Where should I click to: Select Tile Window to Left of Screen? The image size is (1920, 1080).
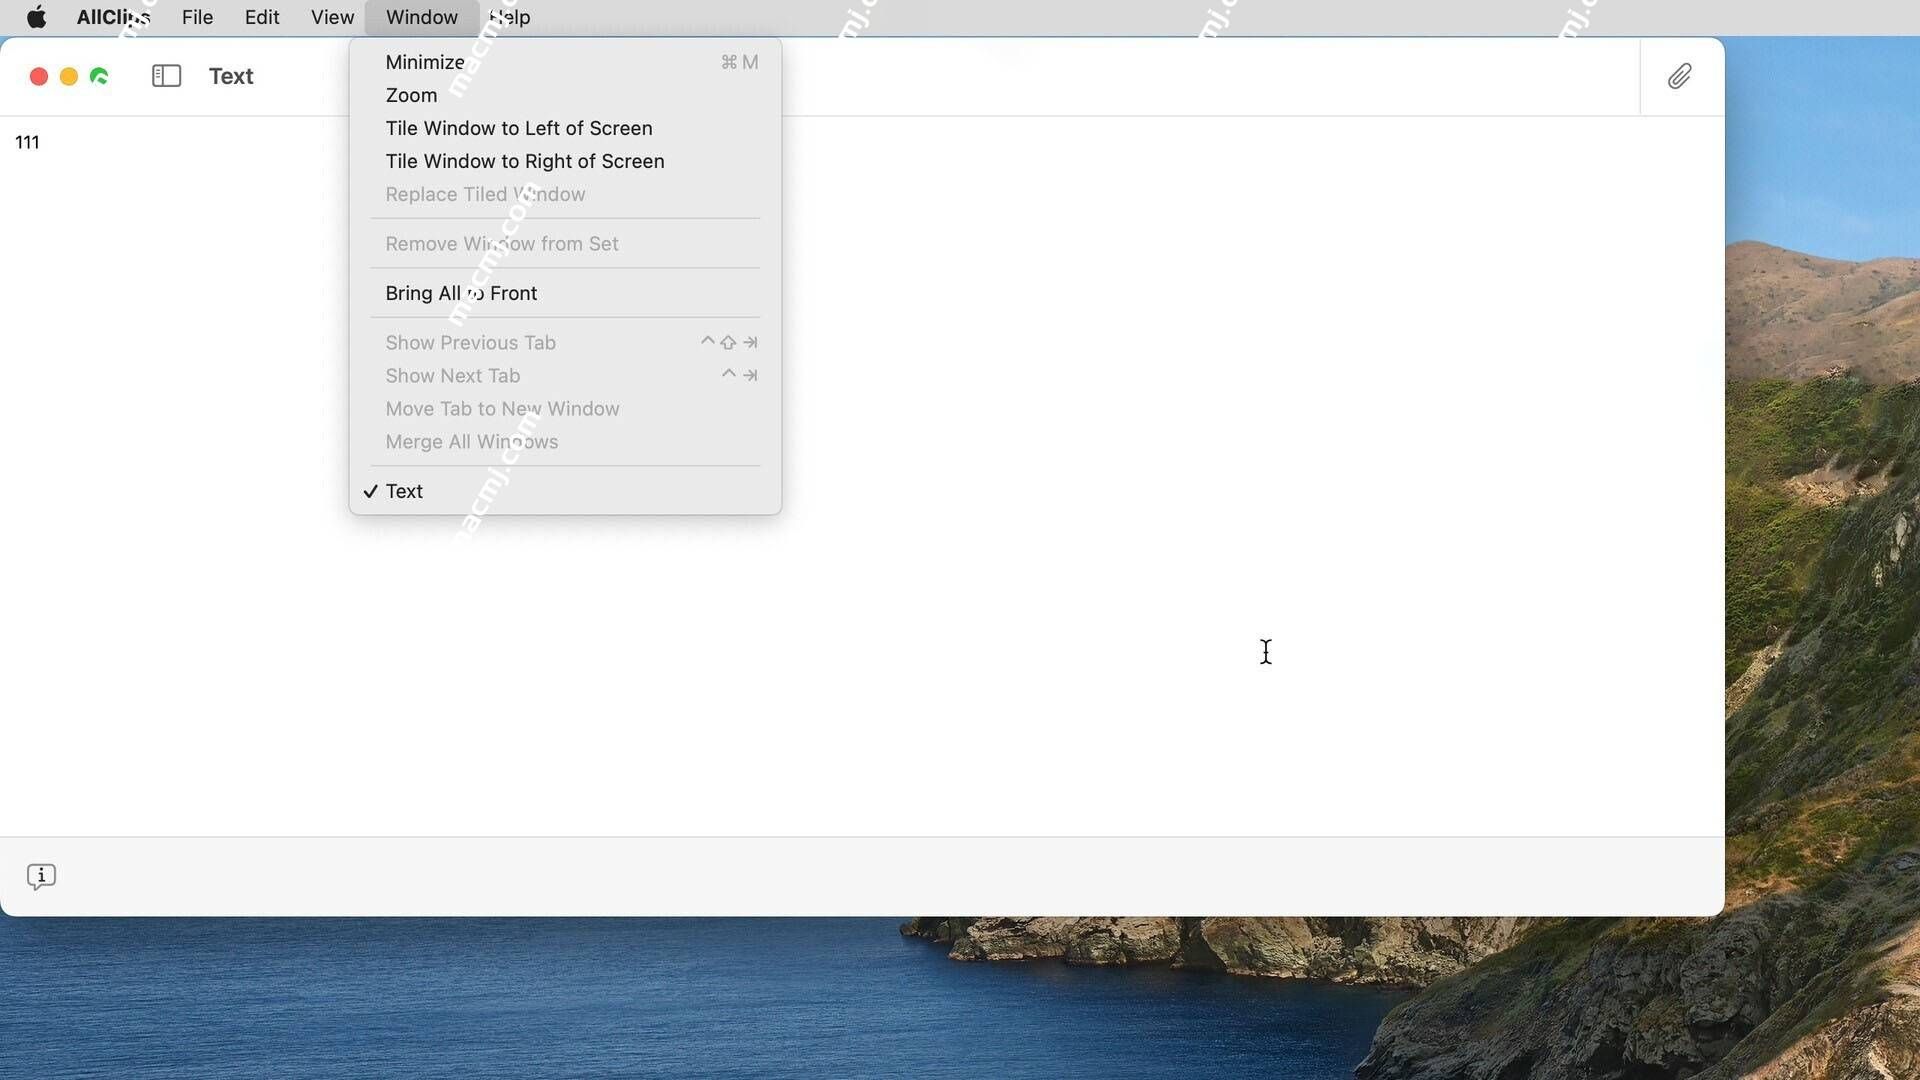[518, 128]
